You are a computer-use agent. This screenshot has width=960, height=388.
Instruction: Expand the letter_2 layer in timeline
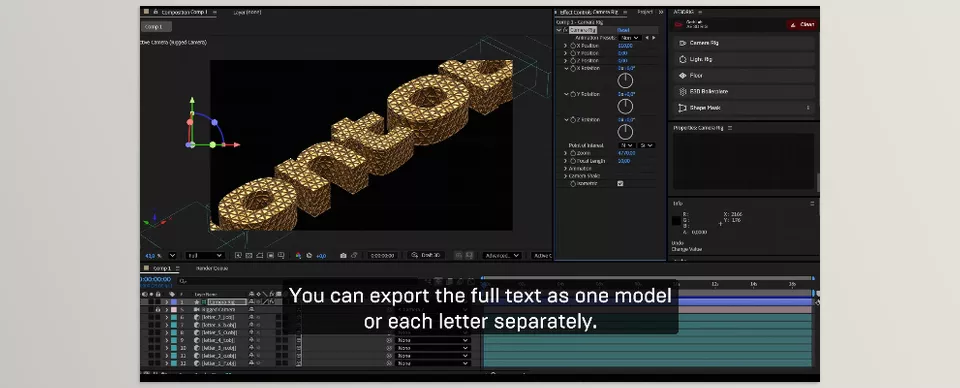[167, 356]
